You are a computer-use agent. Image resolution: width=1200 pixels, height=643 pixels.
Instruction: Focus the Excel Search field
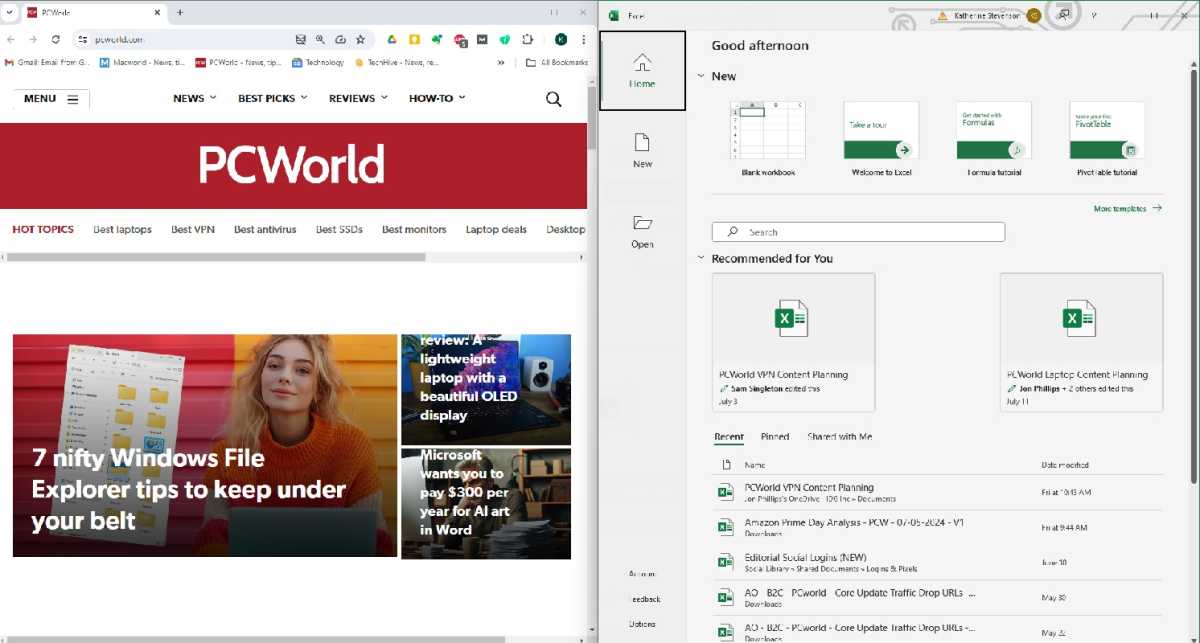coord(858,232)
